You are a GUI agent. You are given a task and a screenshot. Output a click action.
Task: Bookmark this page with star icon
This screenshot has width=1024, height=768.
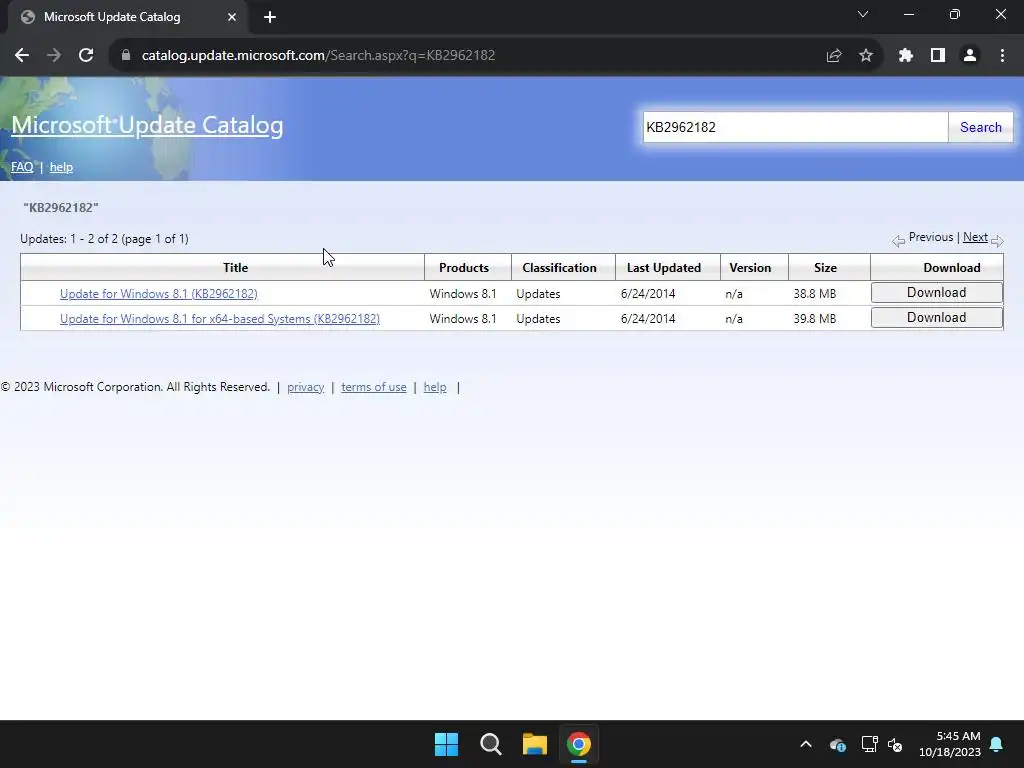(866, 56)
